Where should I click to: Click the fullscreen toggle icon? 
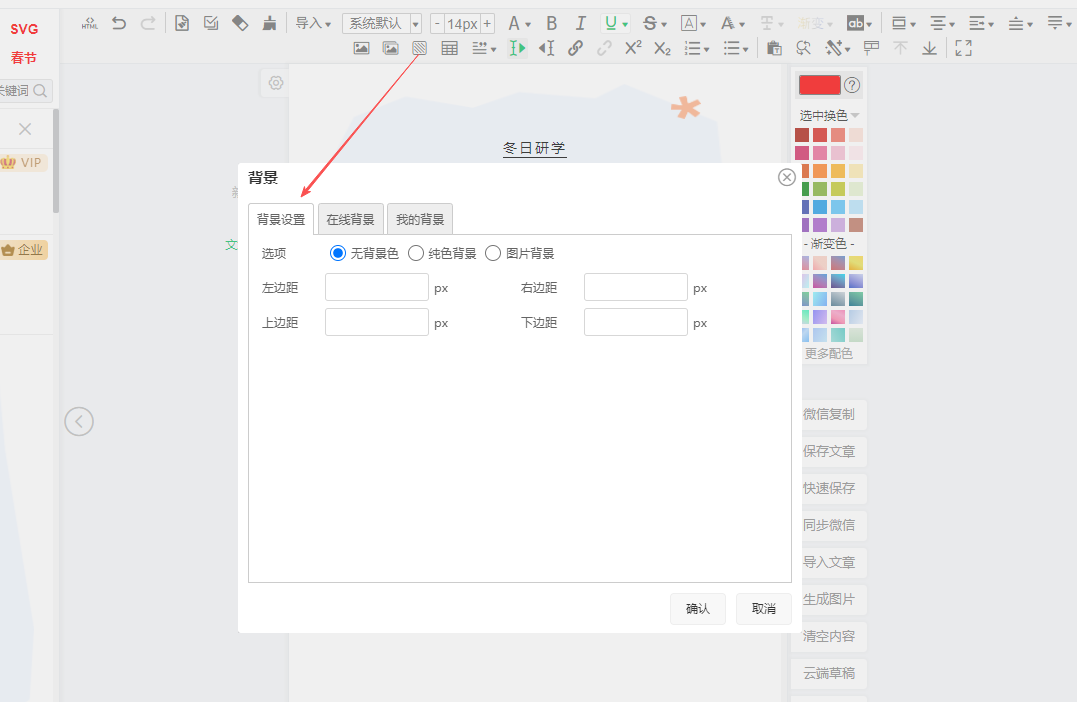tap(964, 48)
